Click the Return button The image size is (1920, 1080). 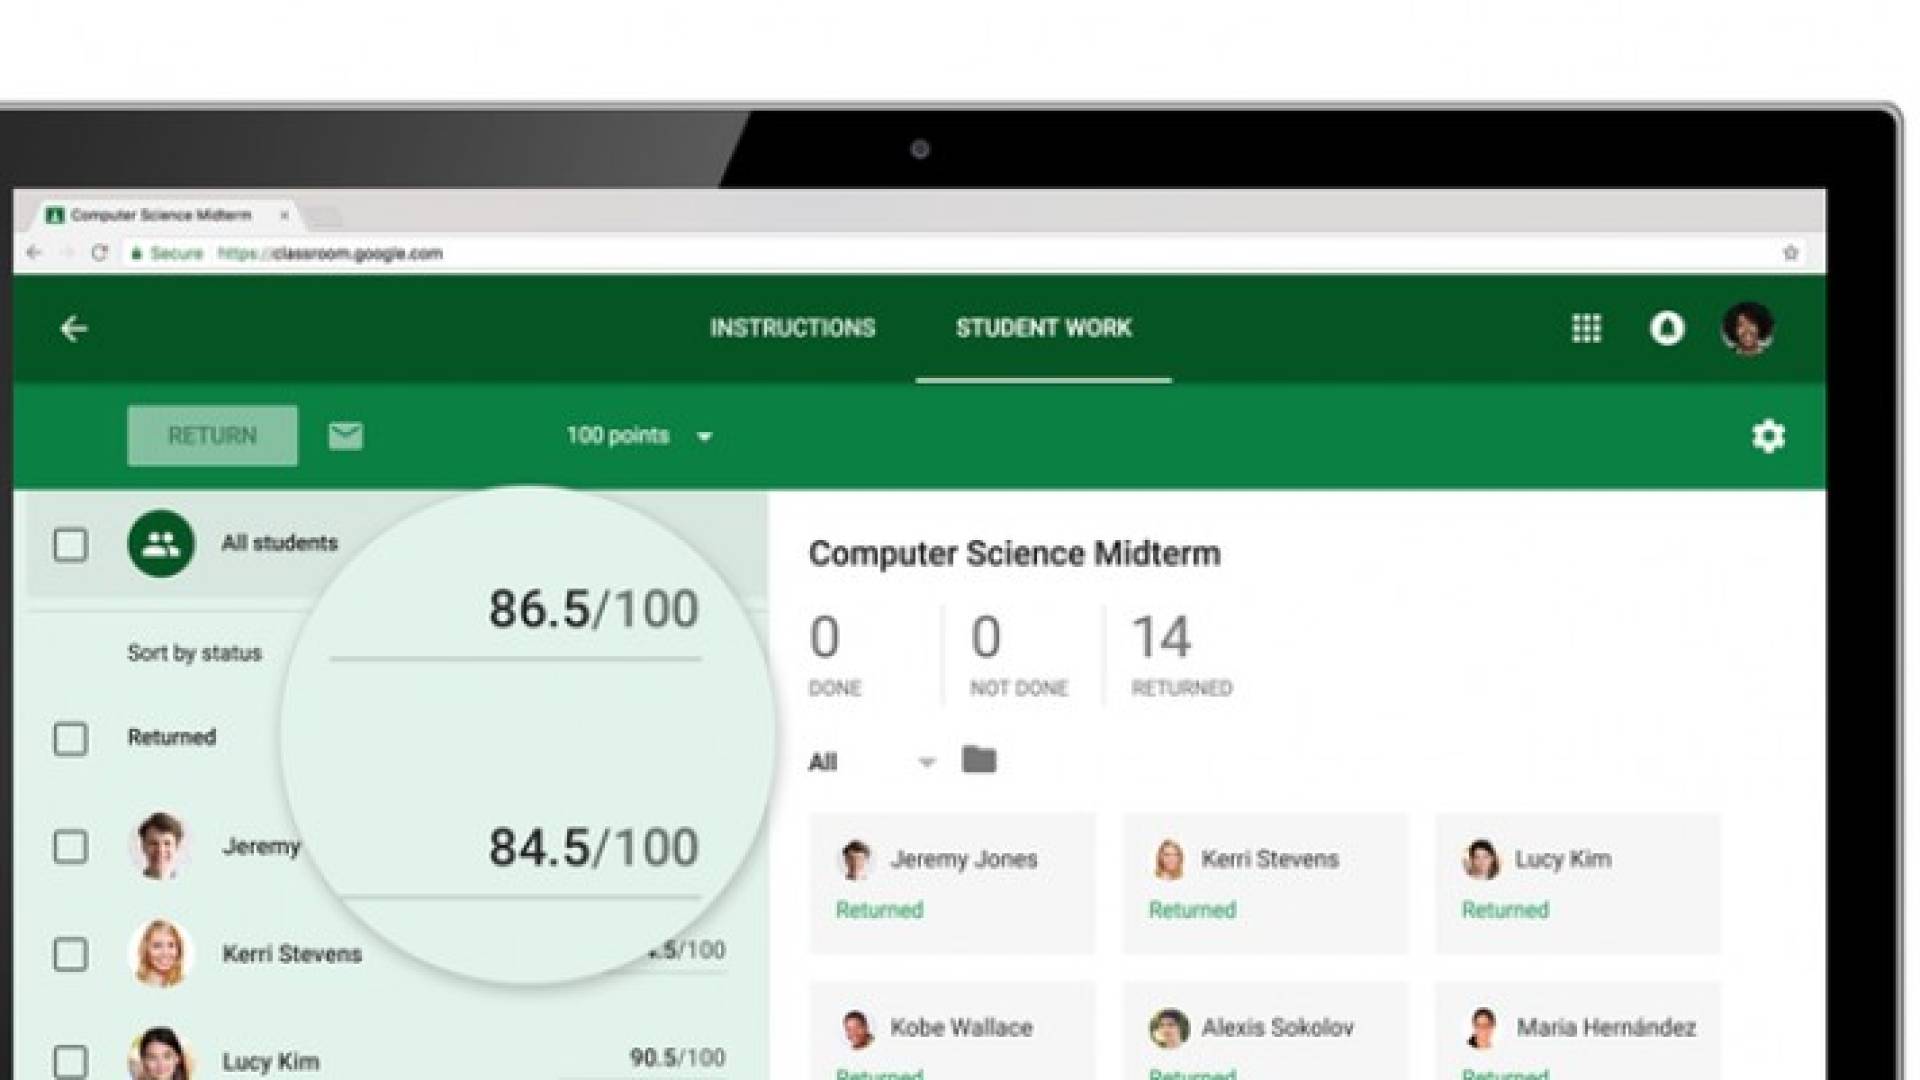(x=212, y=436)
